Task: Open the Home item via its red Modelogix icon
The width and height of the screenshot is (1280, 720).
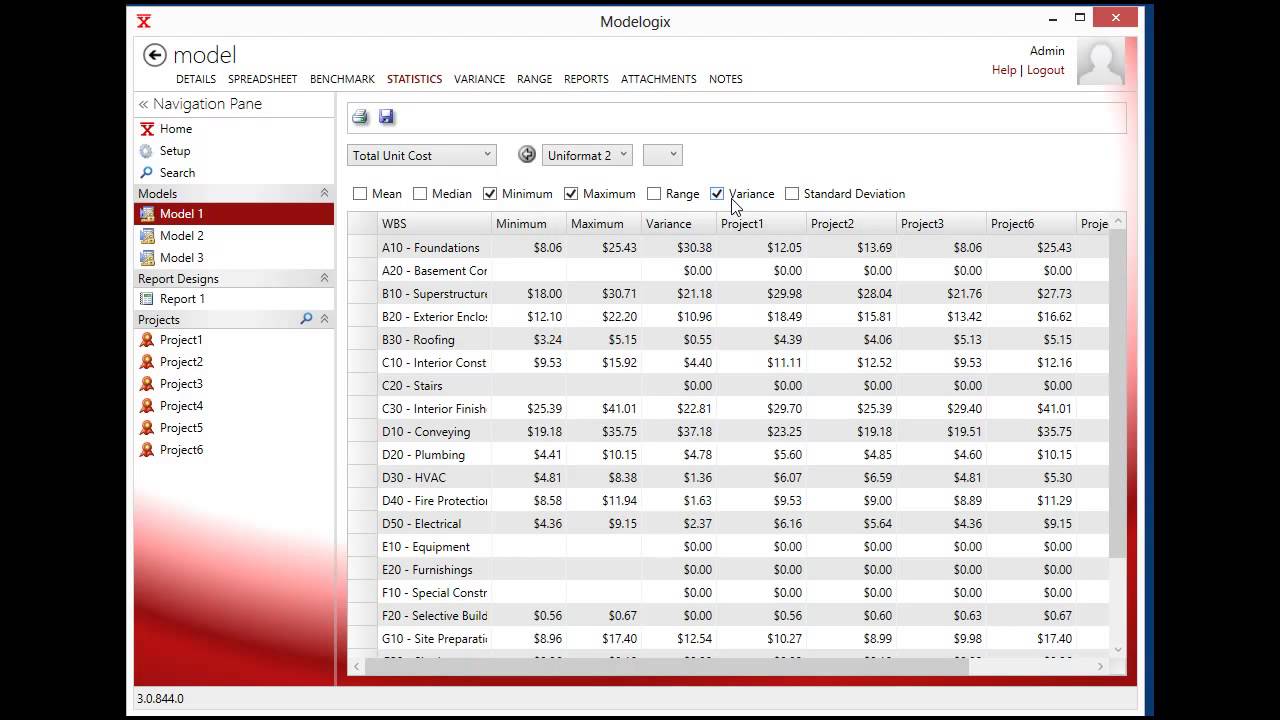Action: [146, 128]
